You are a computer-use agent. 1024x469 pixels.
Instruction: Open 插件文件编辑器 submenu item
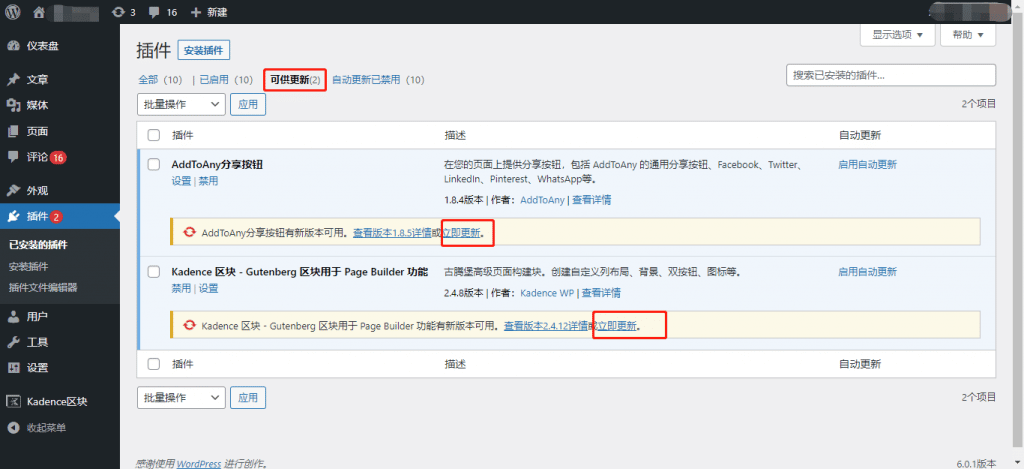click(x=43, y=287)
